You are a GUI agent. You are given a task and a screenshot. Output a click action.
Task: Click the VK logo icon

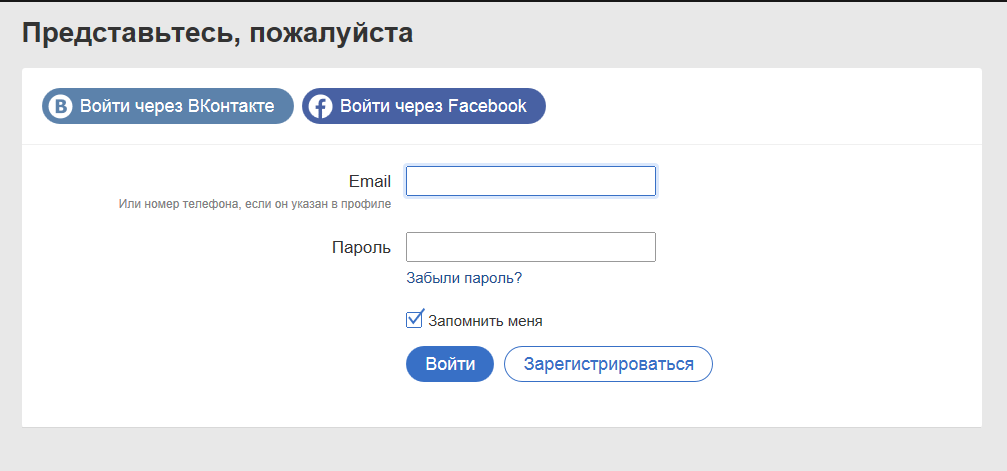pos(61,106)
